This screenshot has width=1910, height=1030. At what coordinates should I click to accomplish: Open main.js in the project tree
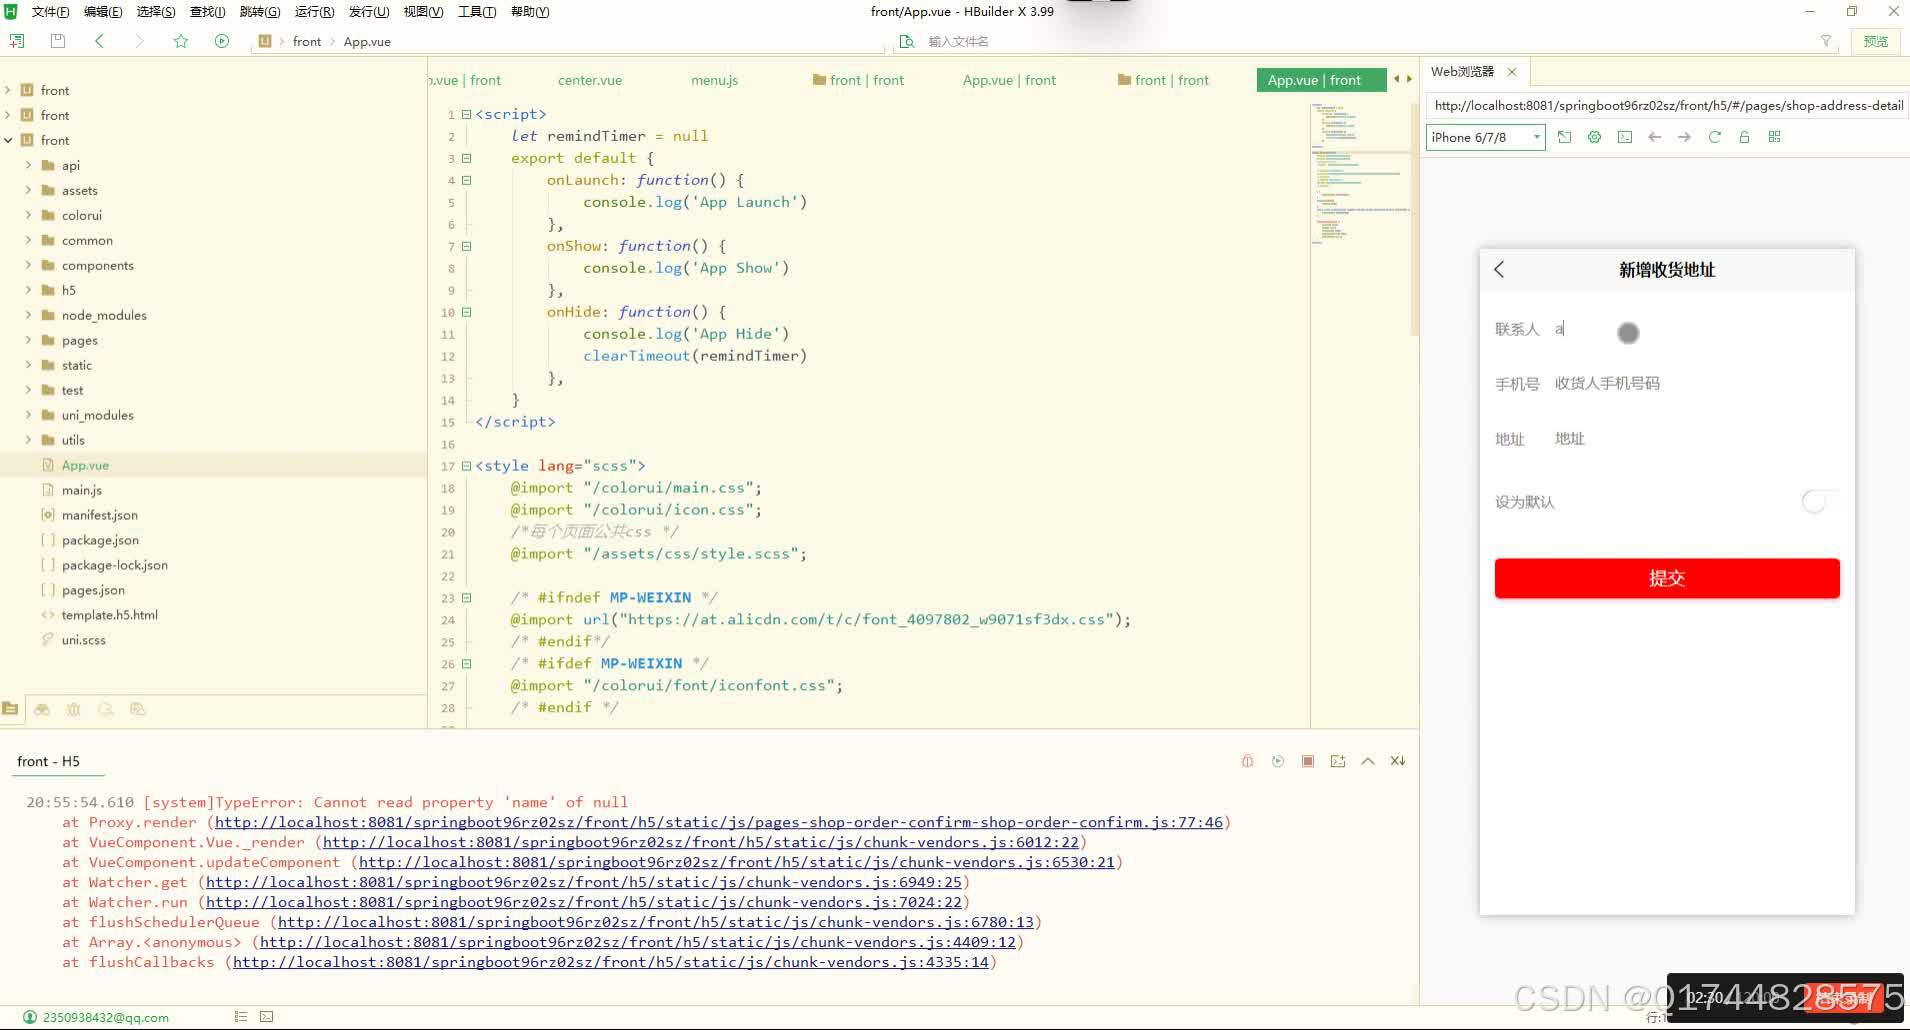pos(82,490)
